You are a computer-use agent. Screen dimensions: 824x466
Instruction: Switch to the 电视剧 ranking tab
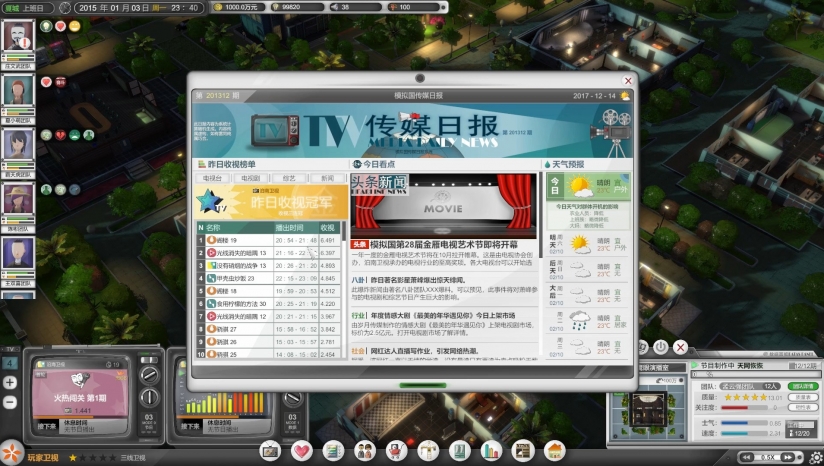[251, 178]
